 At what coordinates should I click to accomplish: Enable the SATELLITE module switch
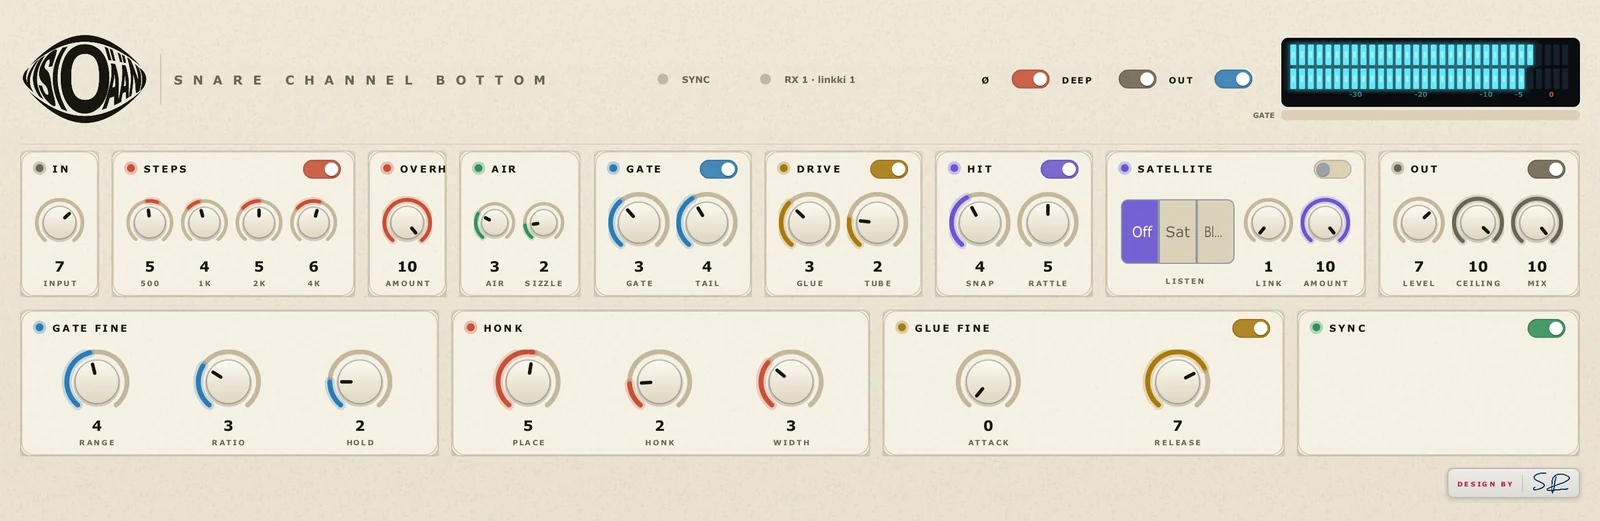[1332, 169]
